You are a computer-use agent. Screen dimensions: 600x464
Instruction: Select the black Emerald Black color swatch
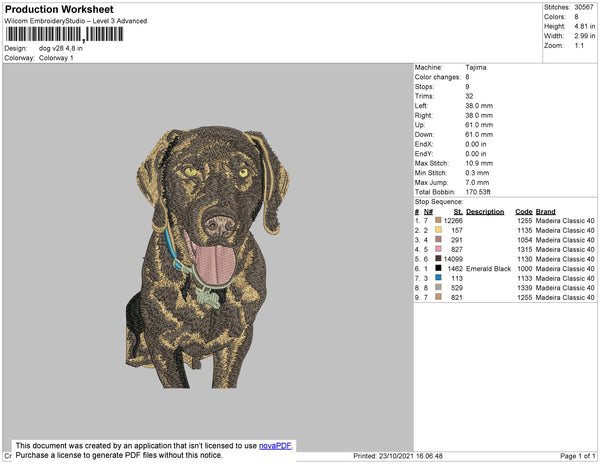pyautogui.click(x=438, y=269)
